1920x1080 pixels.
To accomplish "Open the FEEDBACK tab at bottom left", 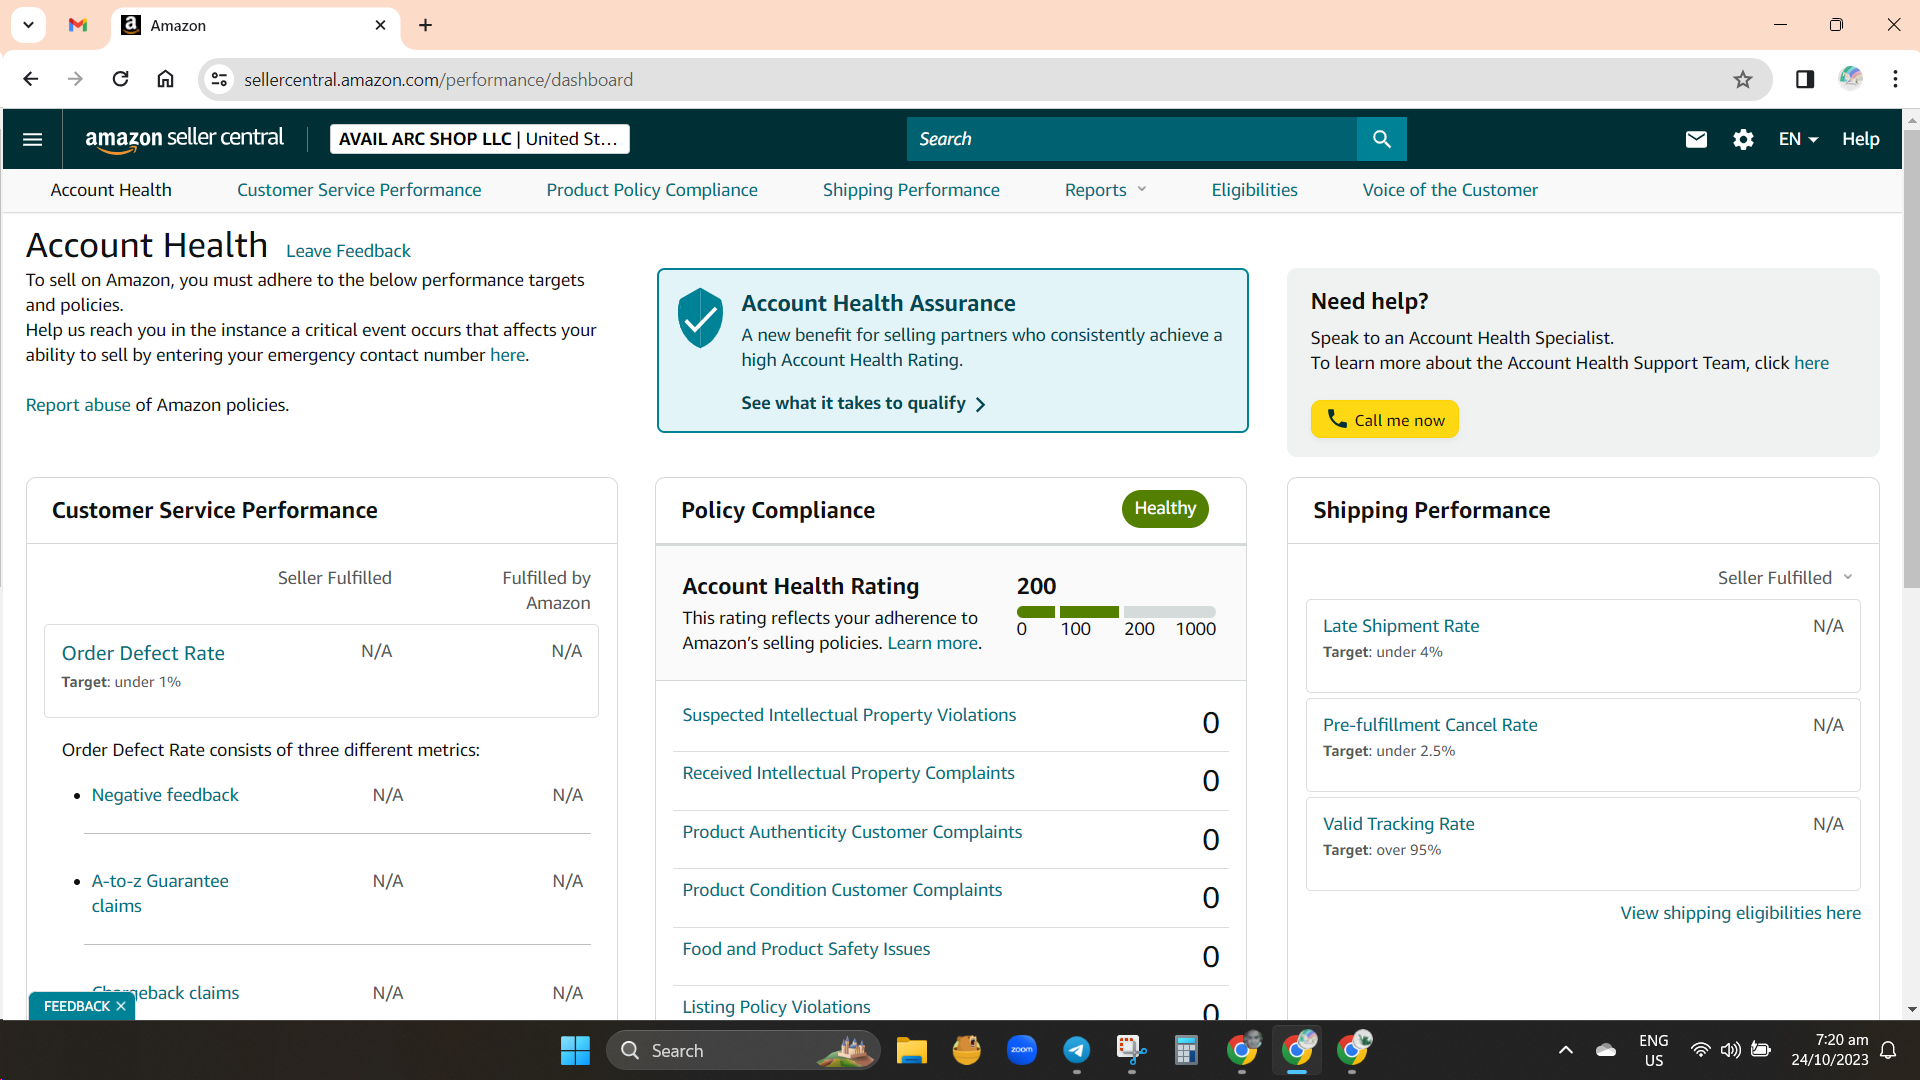I will 76,1006.
